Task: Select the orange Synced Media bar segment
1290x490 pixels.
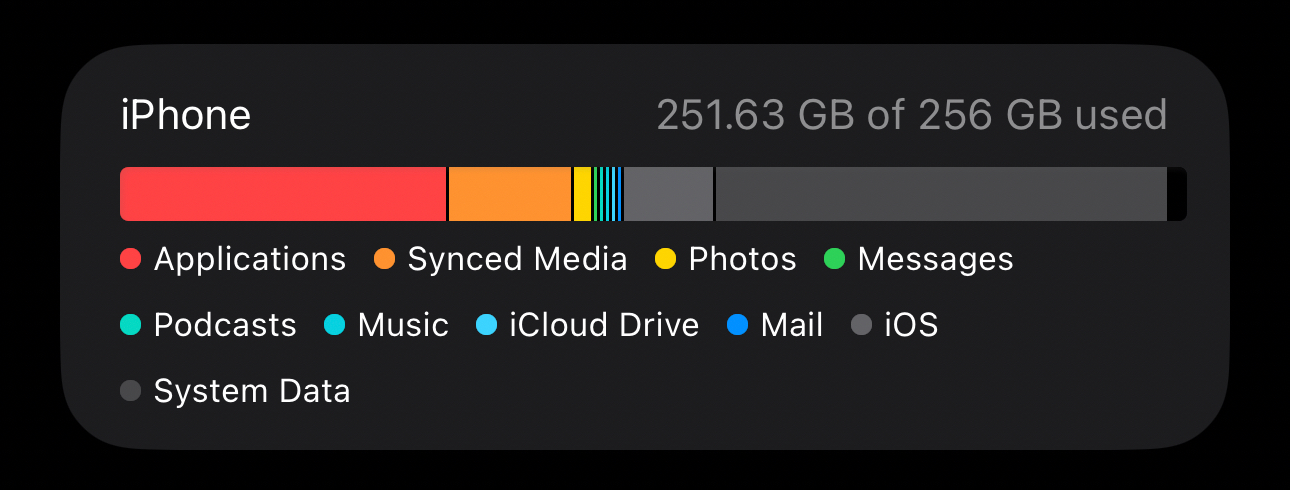Action: click(509, 194)
